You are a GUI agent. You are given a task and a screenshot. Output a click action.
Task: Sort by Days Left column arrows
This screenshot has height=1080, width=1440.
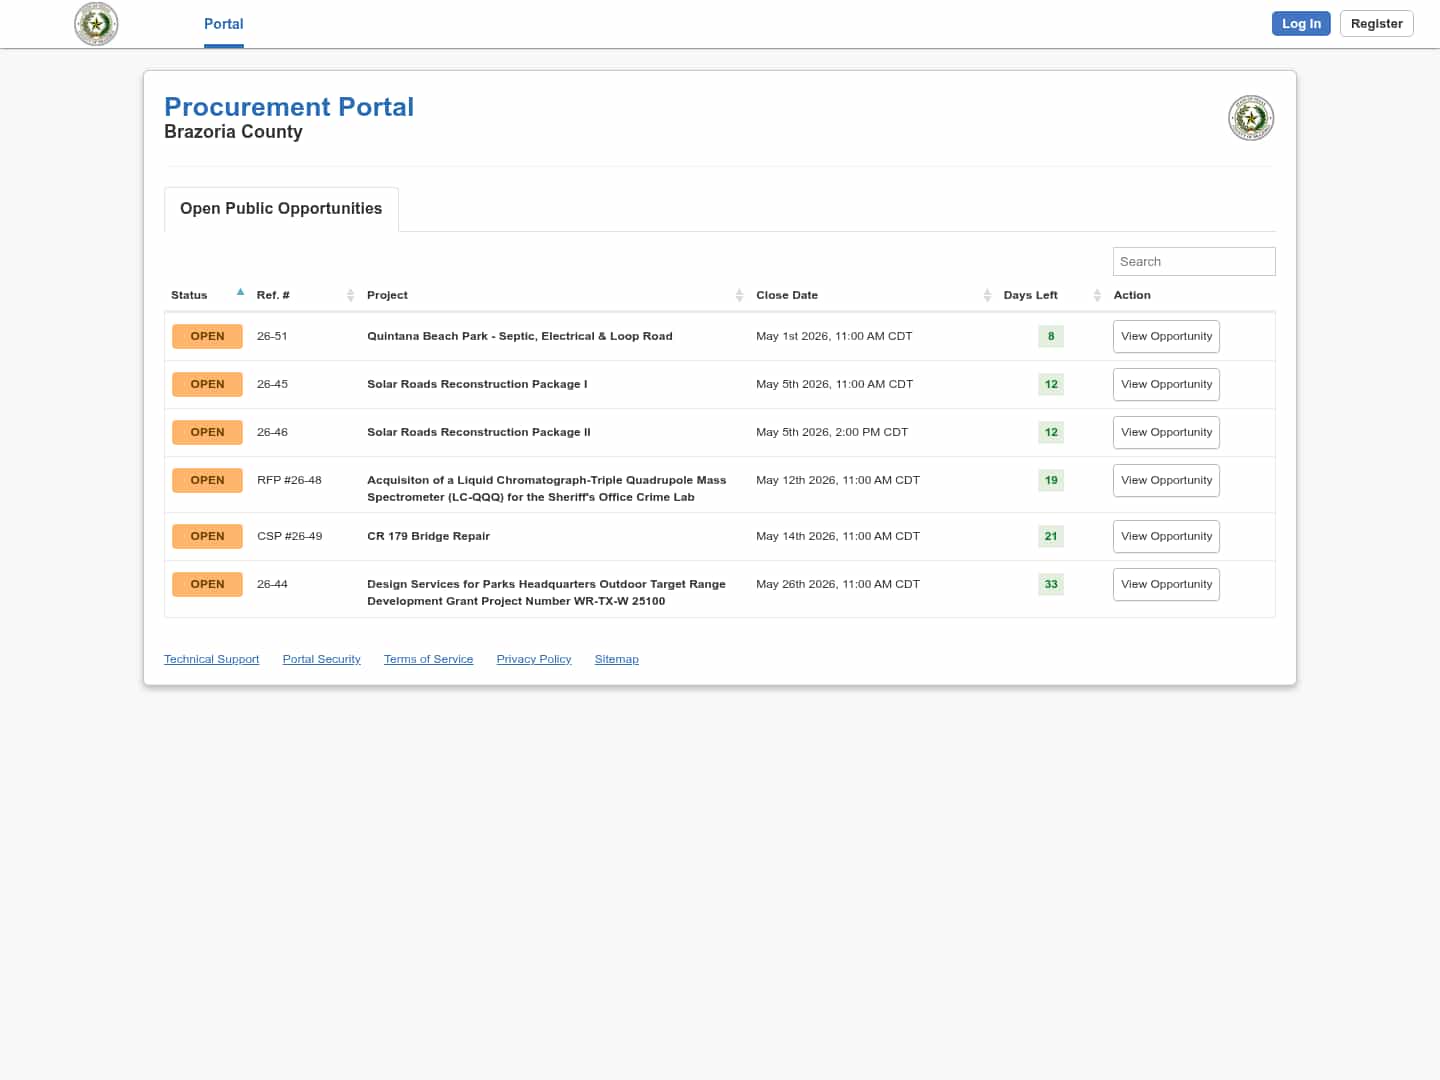(x=1097, y=295)
